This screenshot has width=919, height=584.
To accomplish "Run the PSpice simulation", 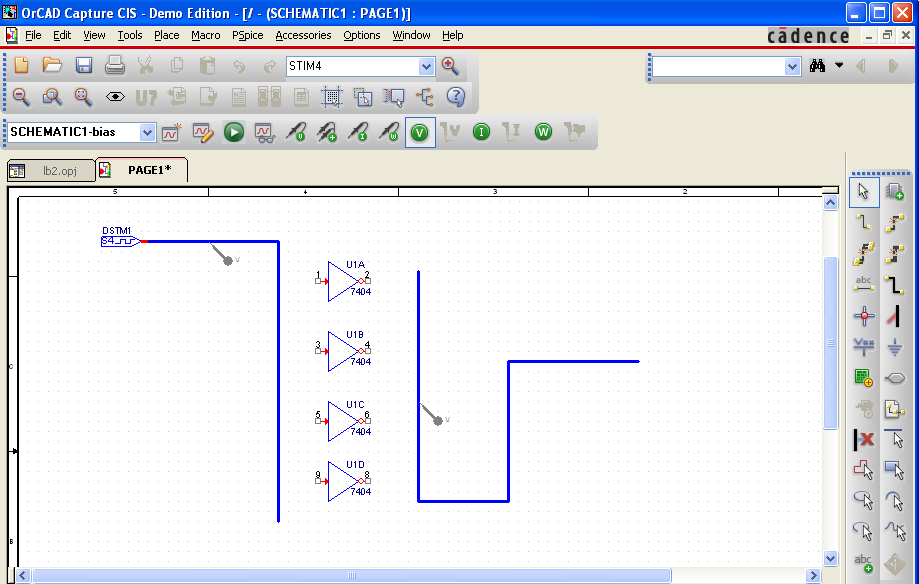I will (234, 133).
